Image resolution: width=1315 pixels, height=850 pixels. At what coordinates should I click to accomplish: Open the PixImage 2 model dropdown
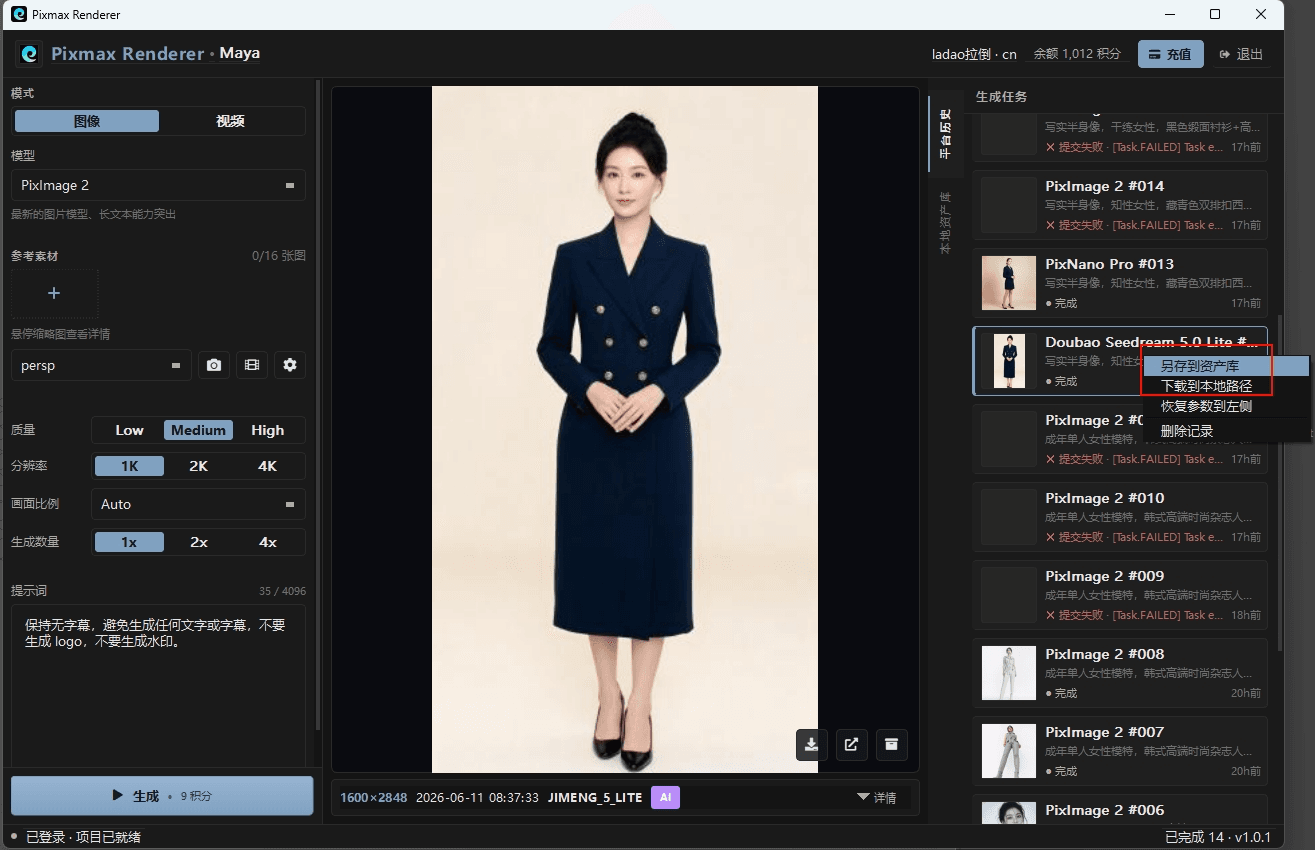pos(158,185)
